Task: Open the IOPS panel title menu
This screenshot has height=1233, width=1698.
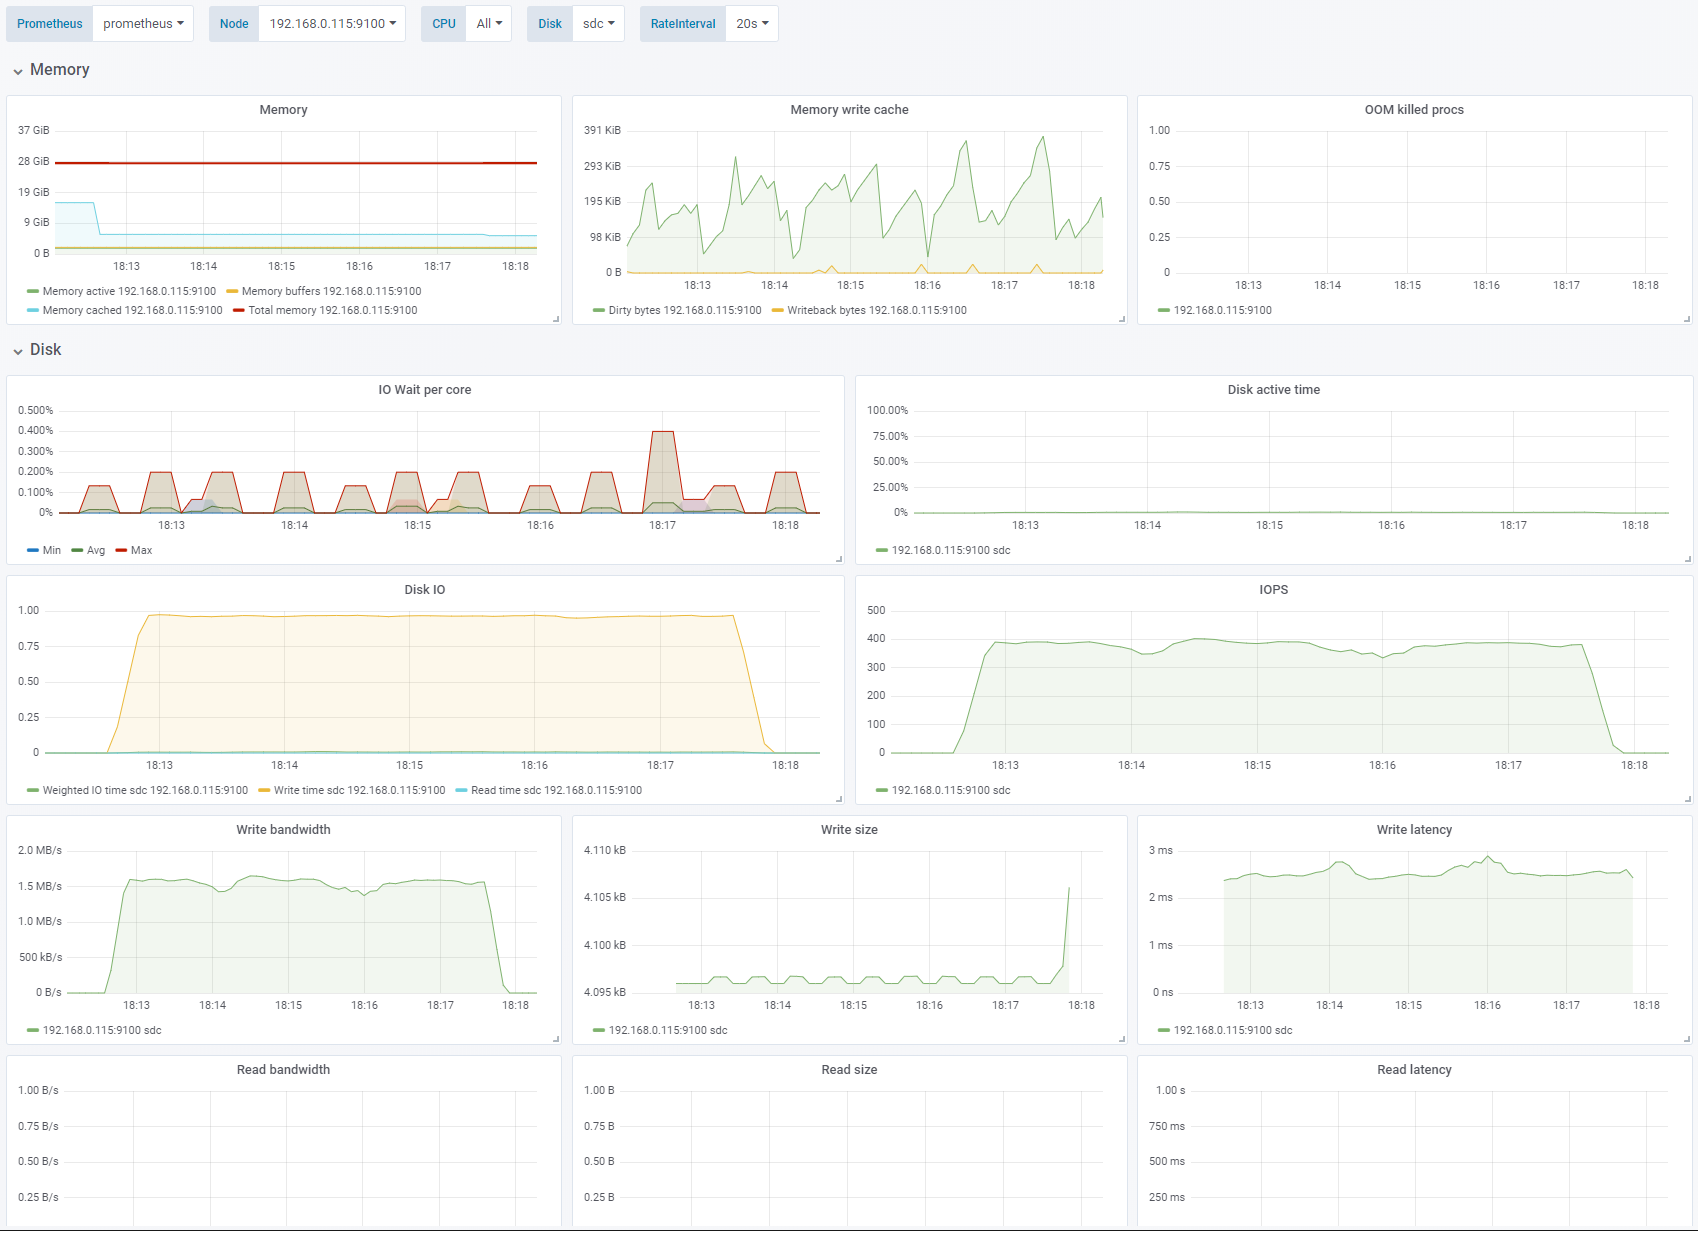Action: point(1274,590)
